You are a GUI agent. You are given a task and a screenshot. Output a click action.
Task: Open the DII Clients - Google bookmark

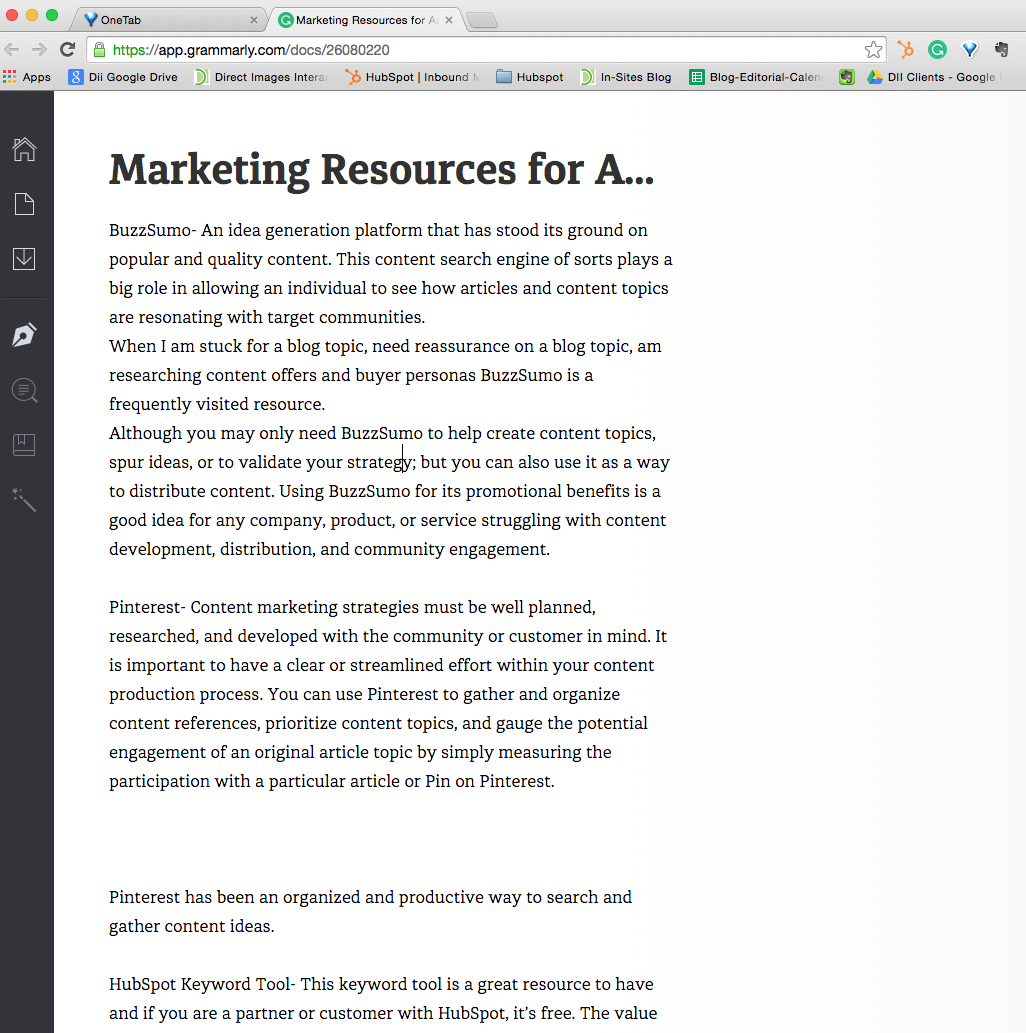click(934, 77)
